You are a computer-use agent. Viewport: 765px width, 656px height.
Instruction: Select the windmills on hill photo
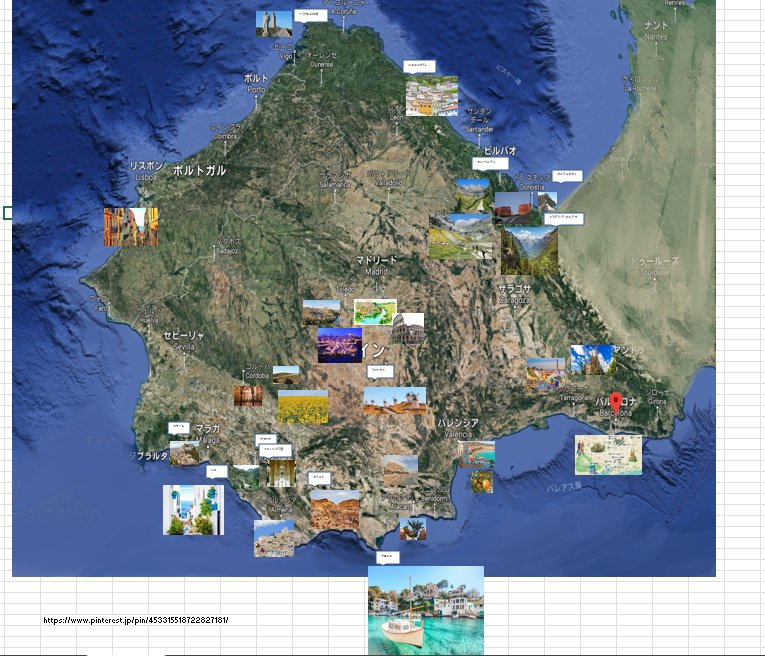point(395,401)
